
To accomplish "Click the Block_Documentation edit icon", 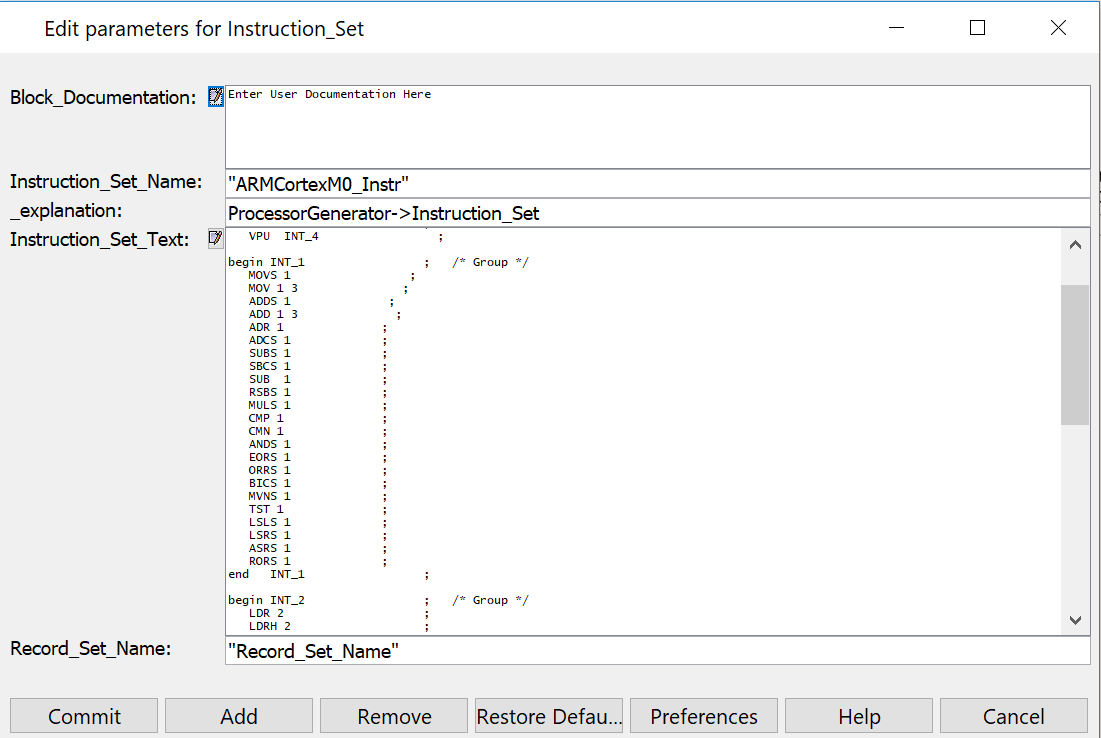I will point(215,96).
